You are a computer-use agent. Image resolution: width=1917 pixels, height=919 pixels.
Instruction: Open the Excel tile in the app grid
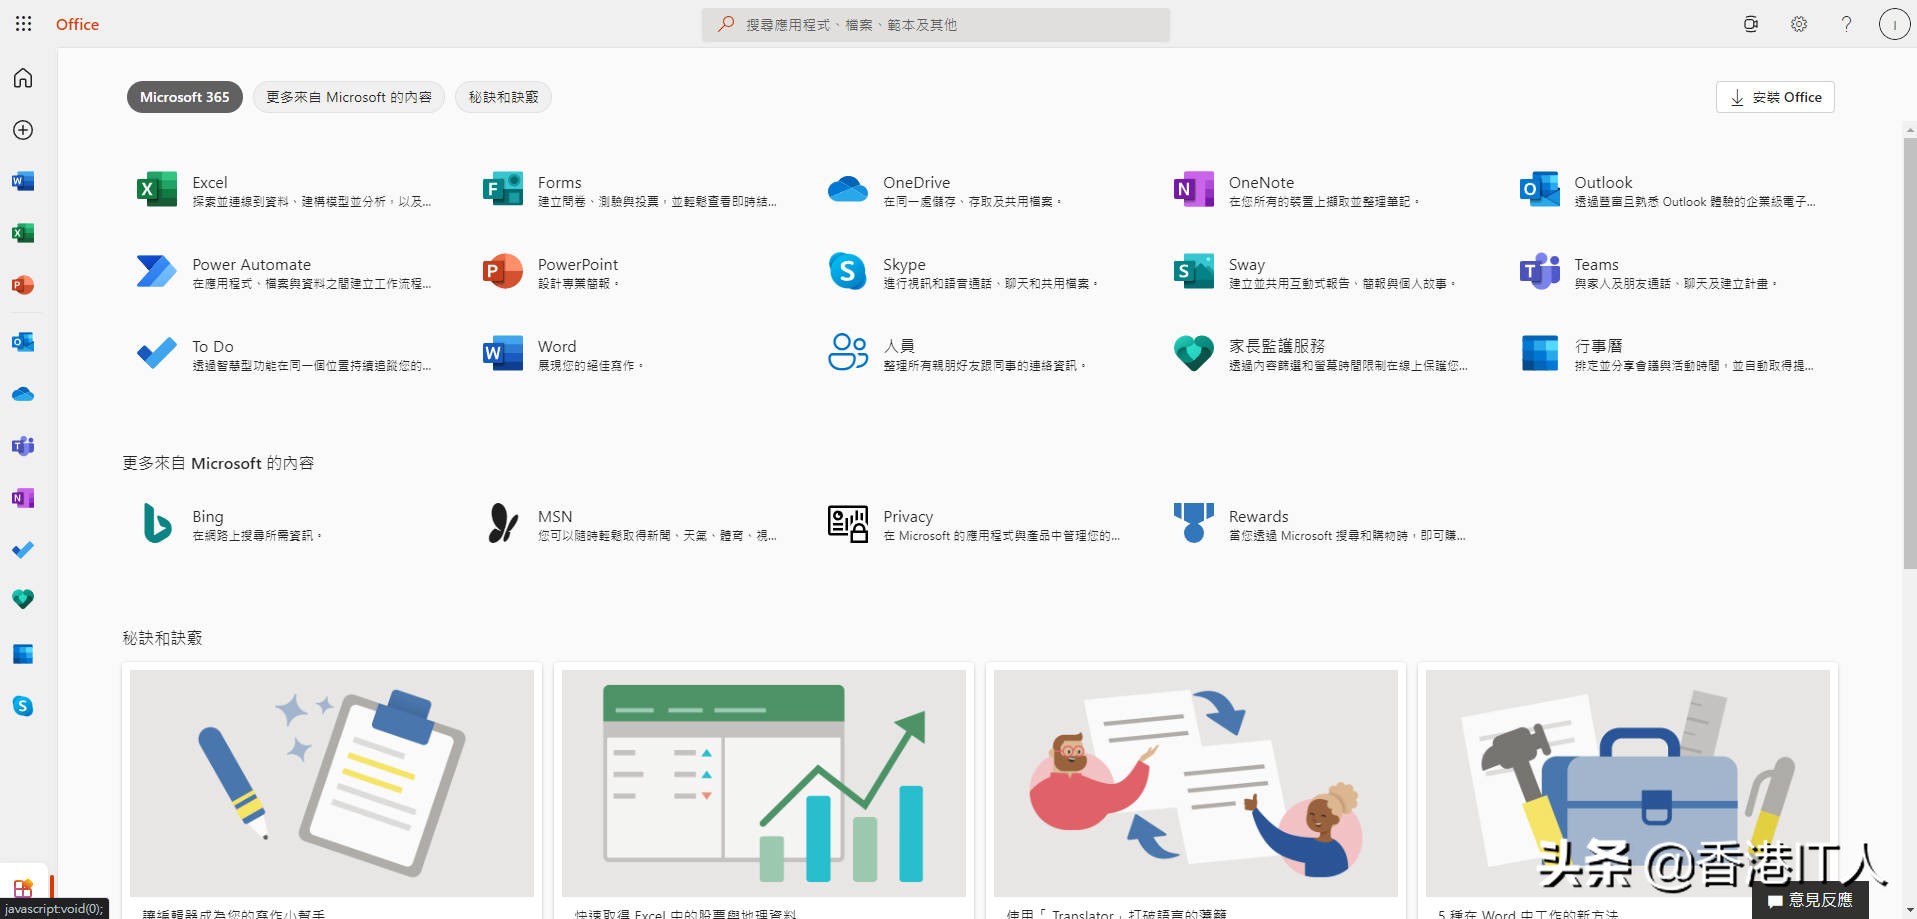pyautogui.click(x=285, y=190)
